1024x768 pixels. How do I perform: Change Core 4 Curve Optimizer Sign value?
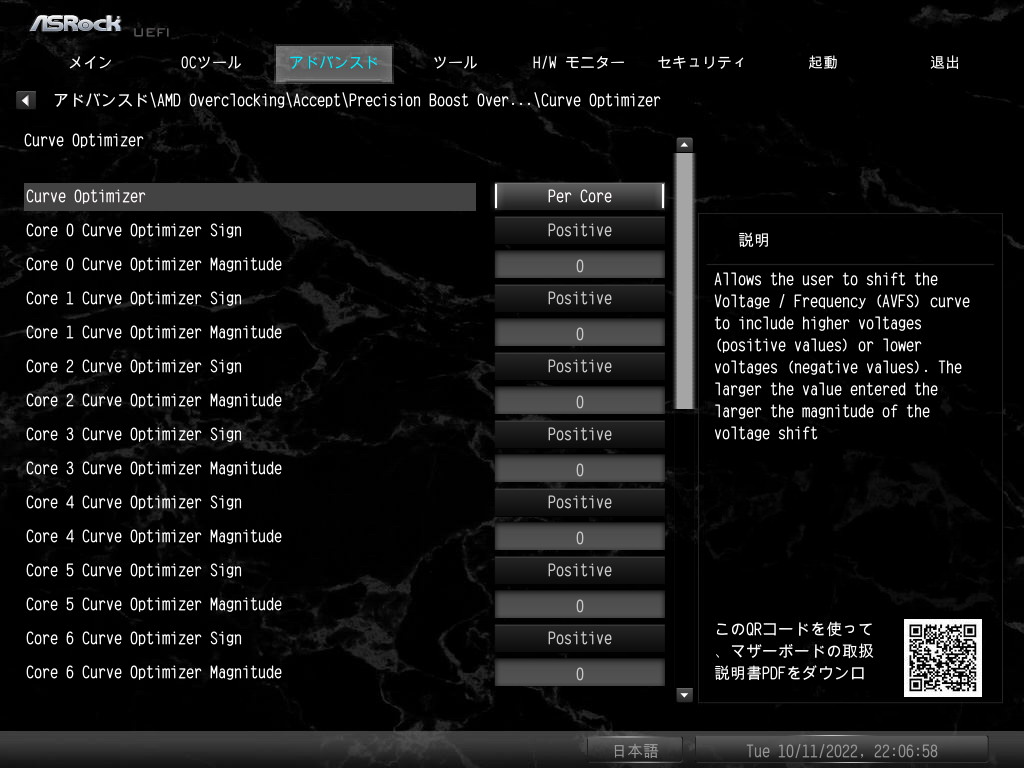579,502
